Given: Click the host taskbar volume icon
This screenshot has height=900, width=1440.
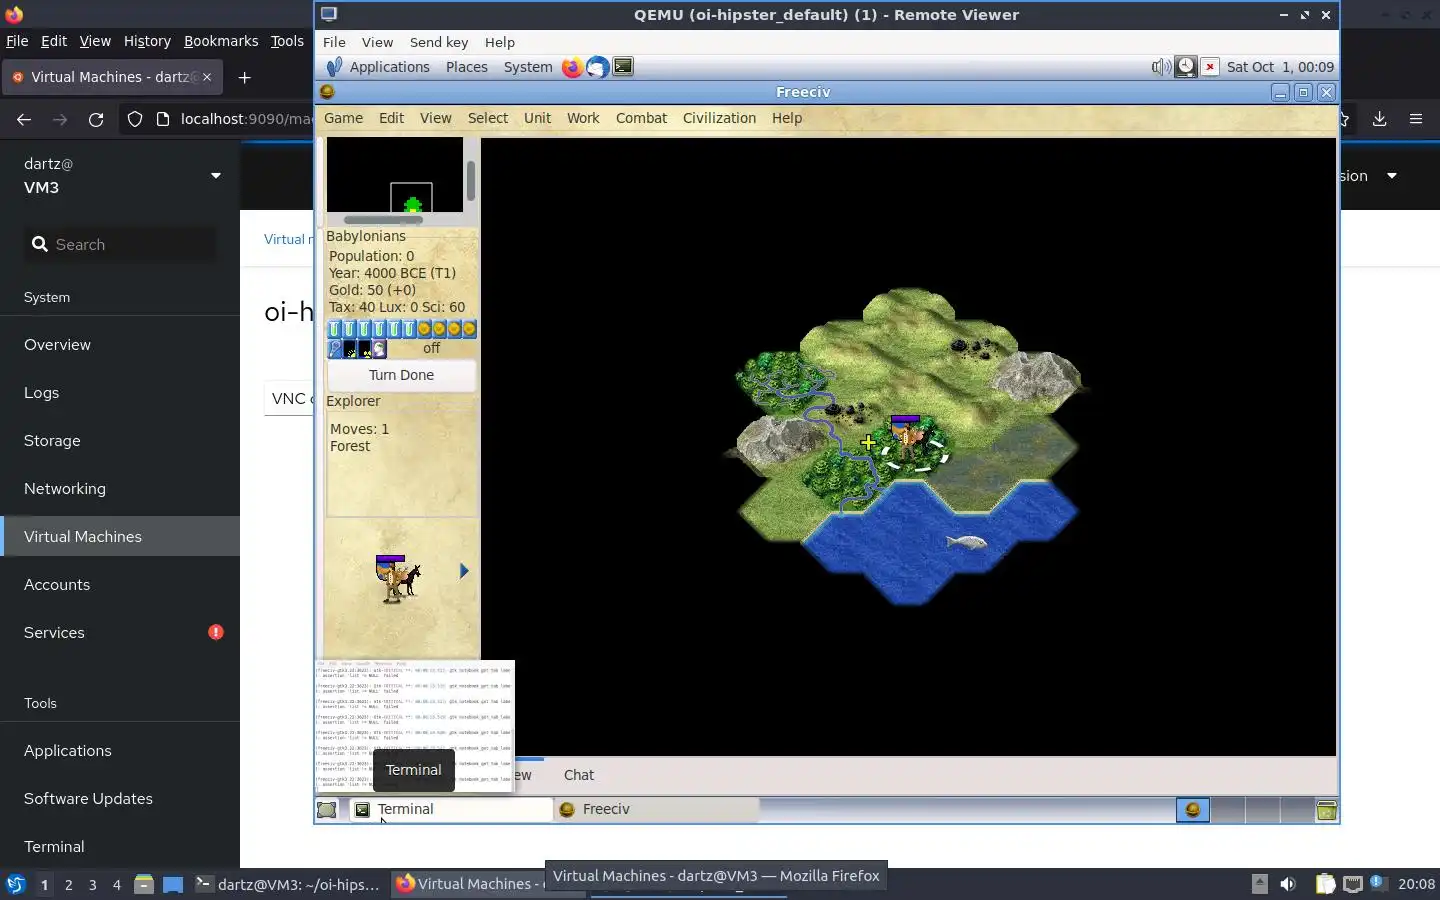Looking at the screenshot, I should (1288, 884).
